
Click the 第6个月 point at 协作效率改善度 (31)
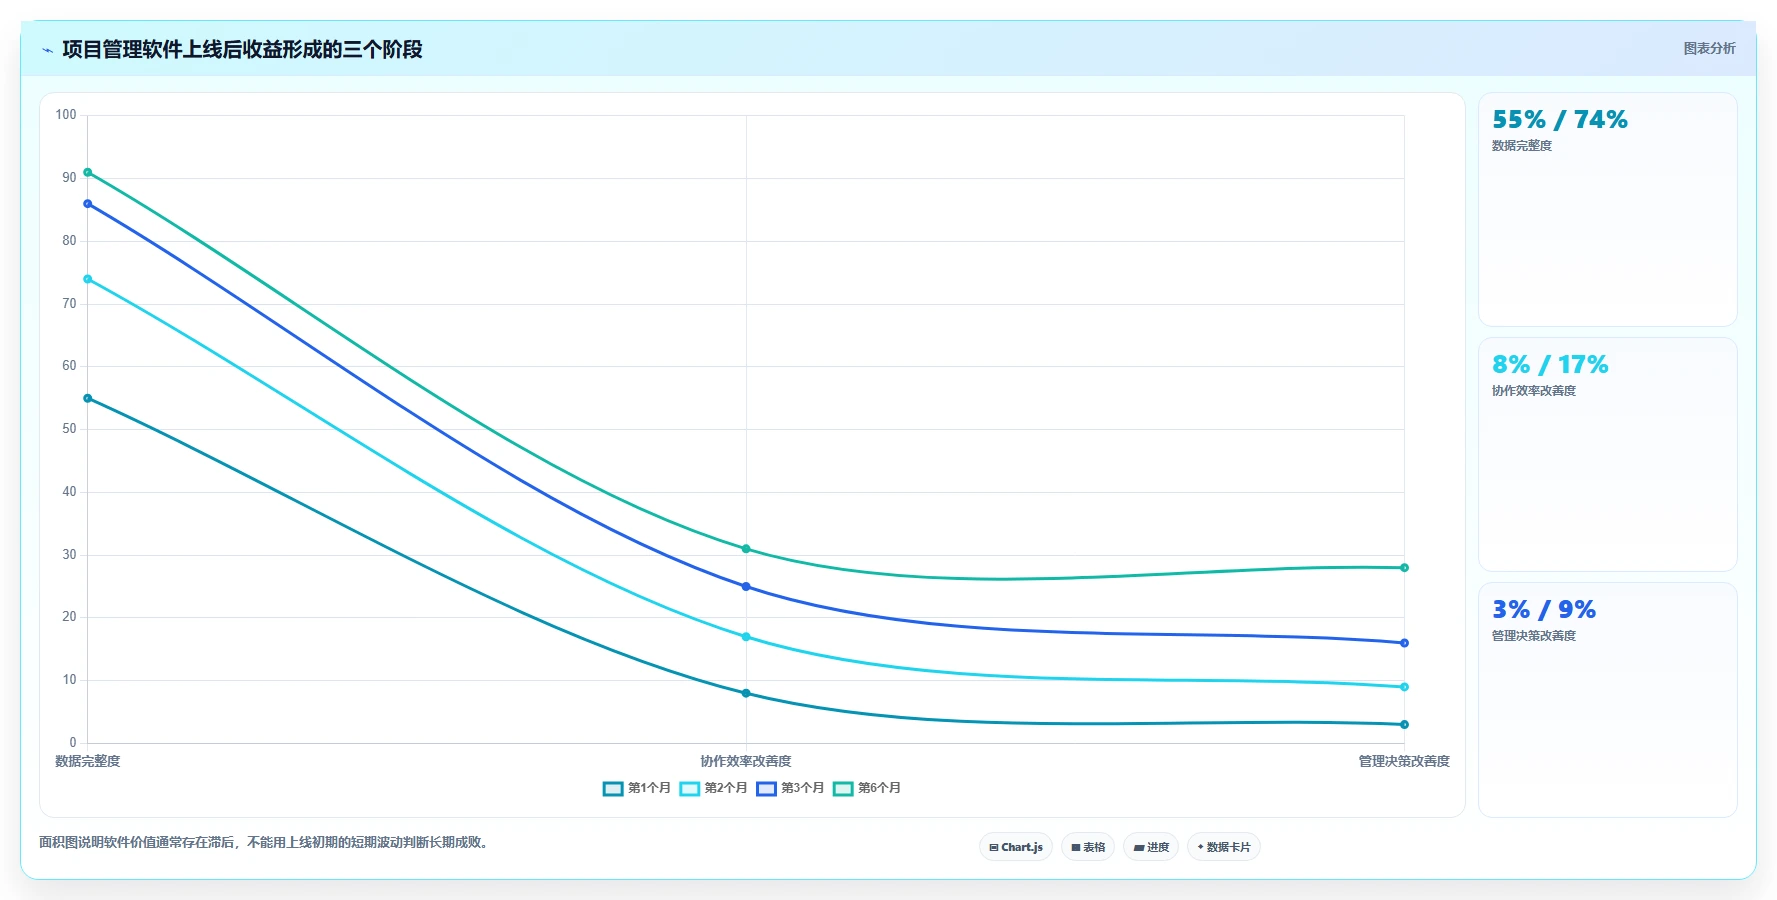(746, 549)
